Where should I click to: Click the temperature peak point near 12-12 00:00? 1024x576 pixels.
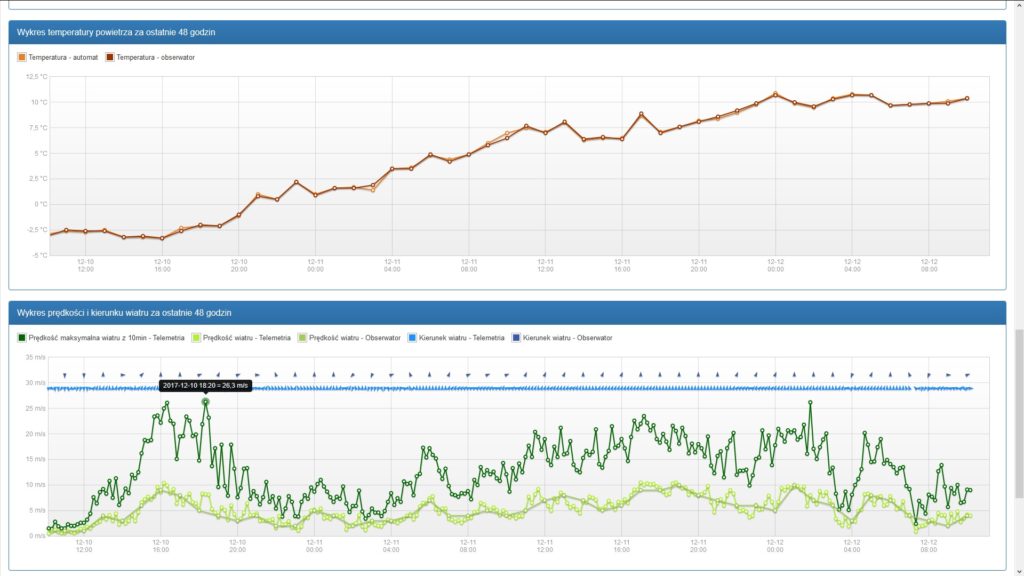(x=775, y=95)
